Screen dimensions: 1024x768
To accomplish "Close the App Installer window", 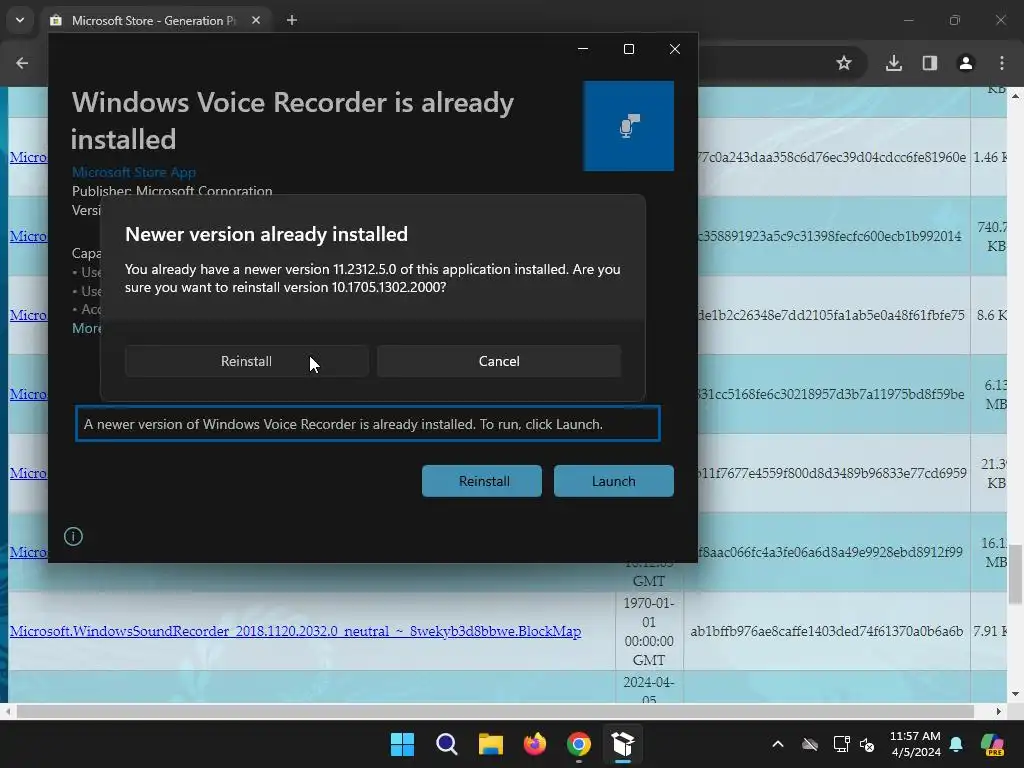I will point(675,49).
